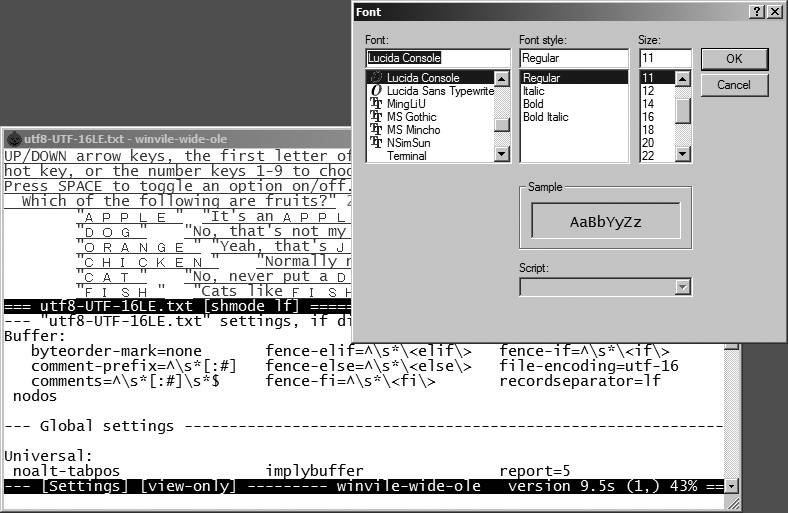
Task: Select size 22 in size list
Action: click(657, 156)
